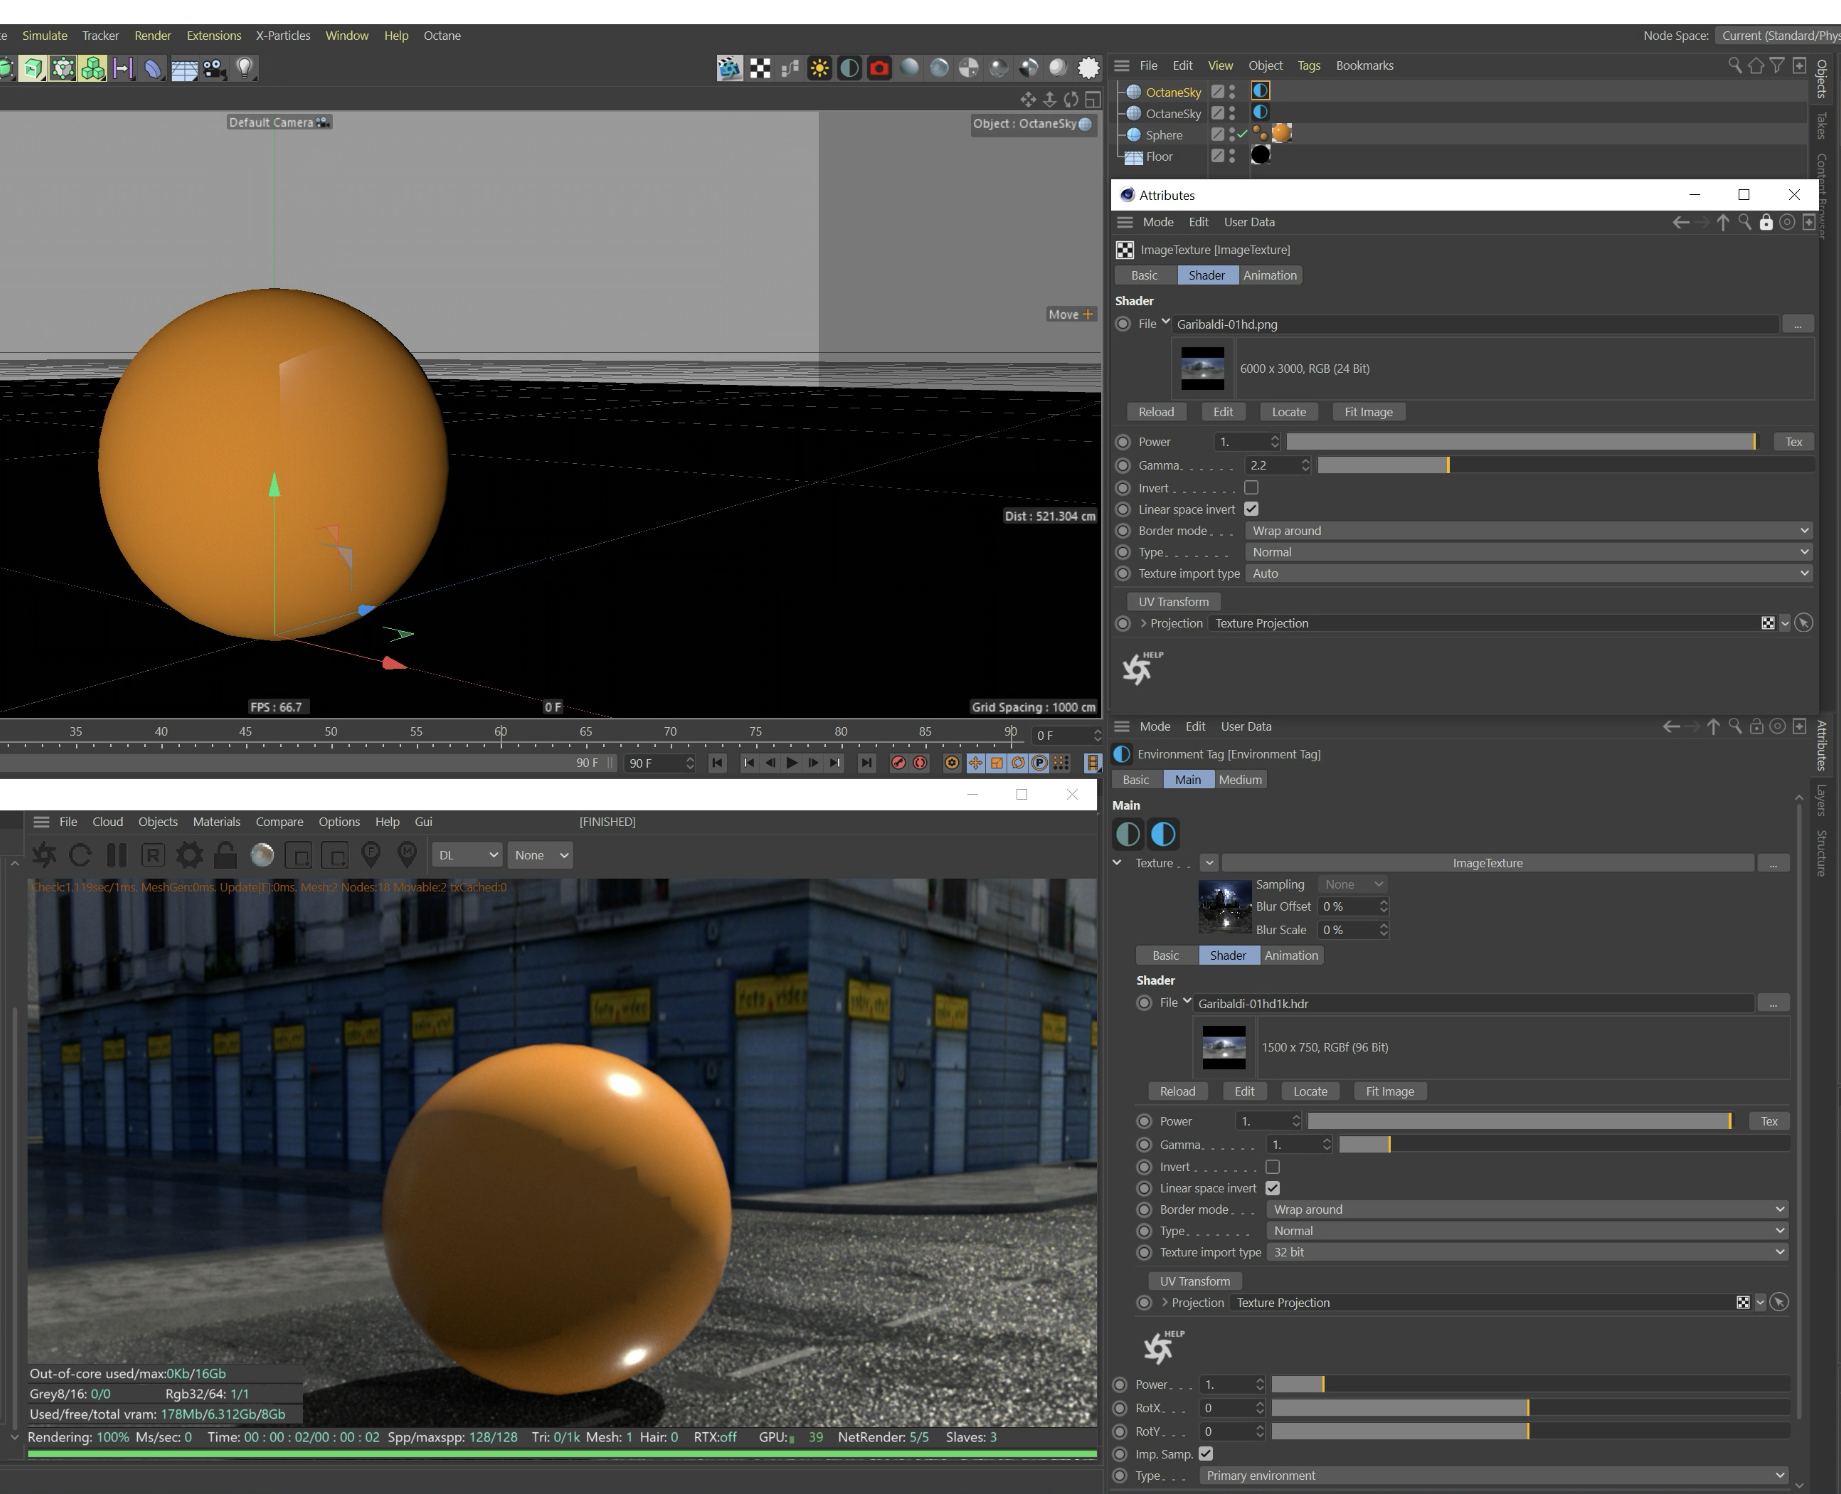Viewport: 1841px width, 1494px height.
Task: Click the floor grid object icon
Action: point(184,69)
